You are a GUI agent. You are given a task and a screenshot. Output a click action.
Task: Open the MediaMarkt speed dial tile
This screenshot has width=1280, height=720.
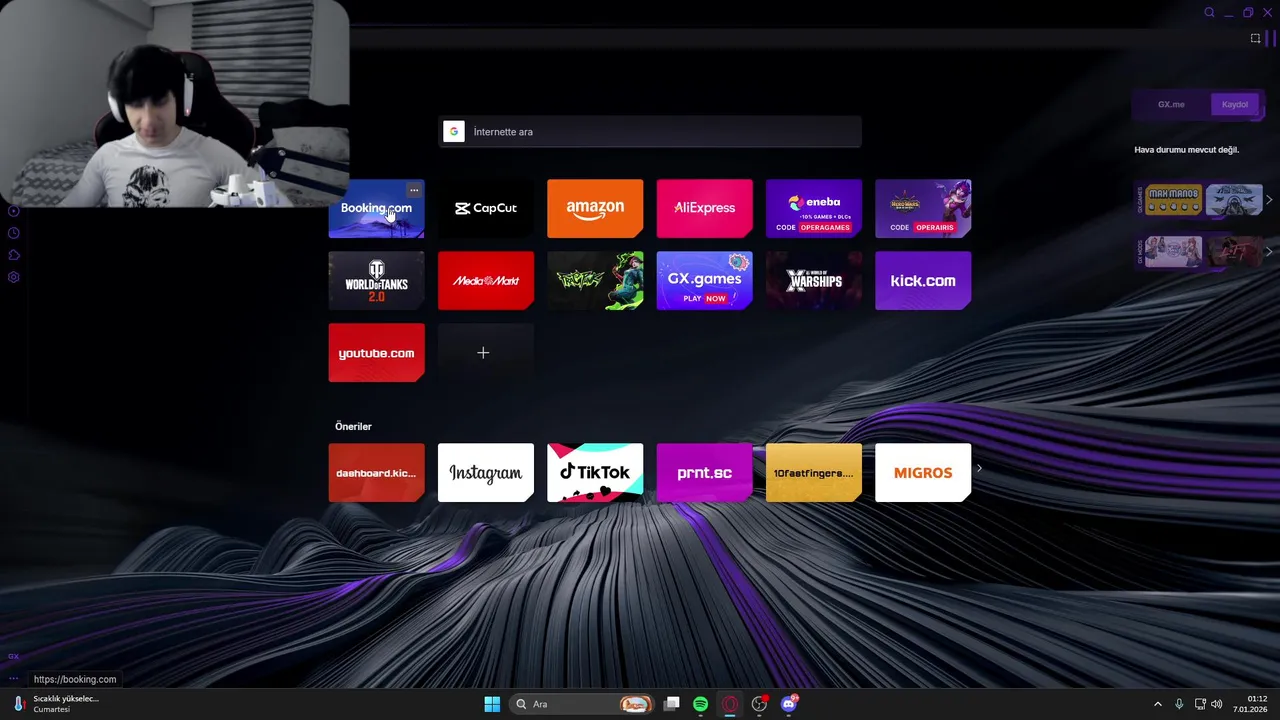pyautogui.click(x=486, y=281)
